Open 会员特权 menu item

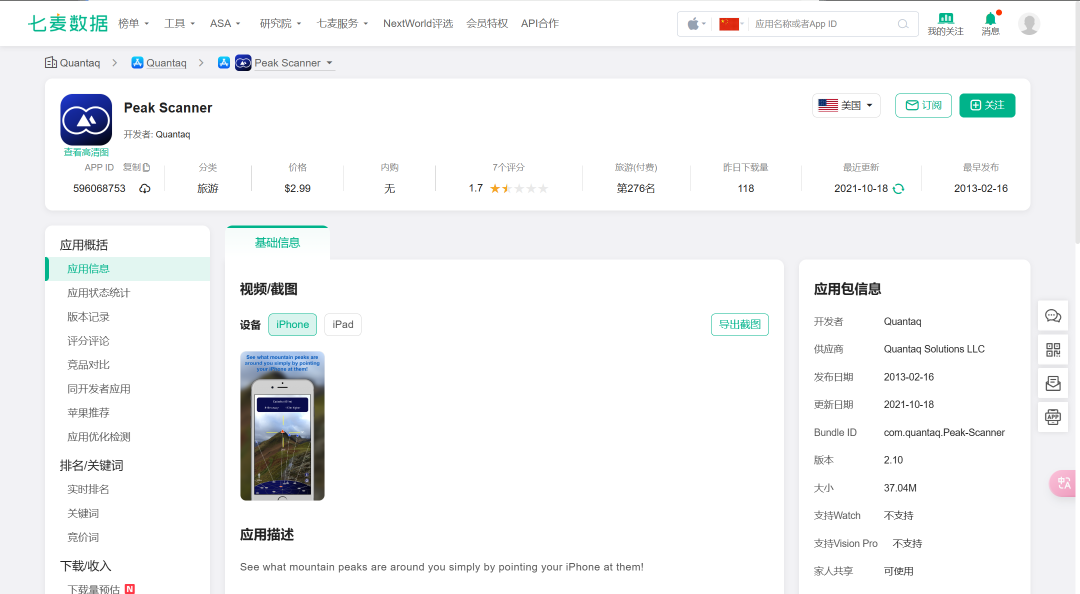click(487, 23)
